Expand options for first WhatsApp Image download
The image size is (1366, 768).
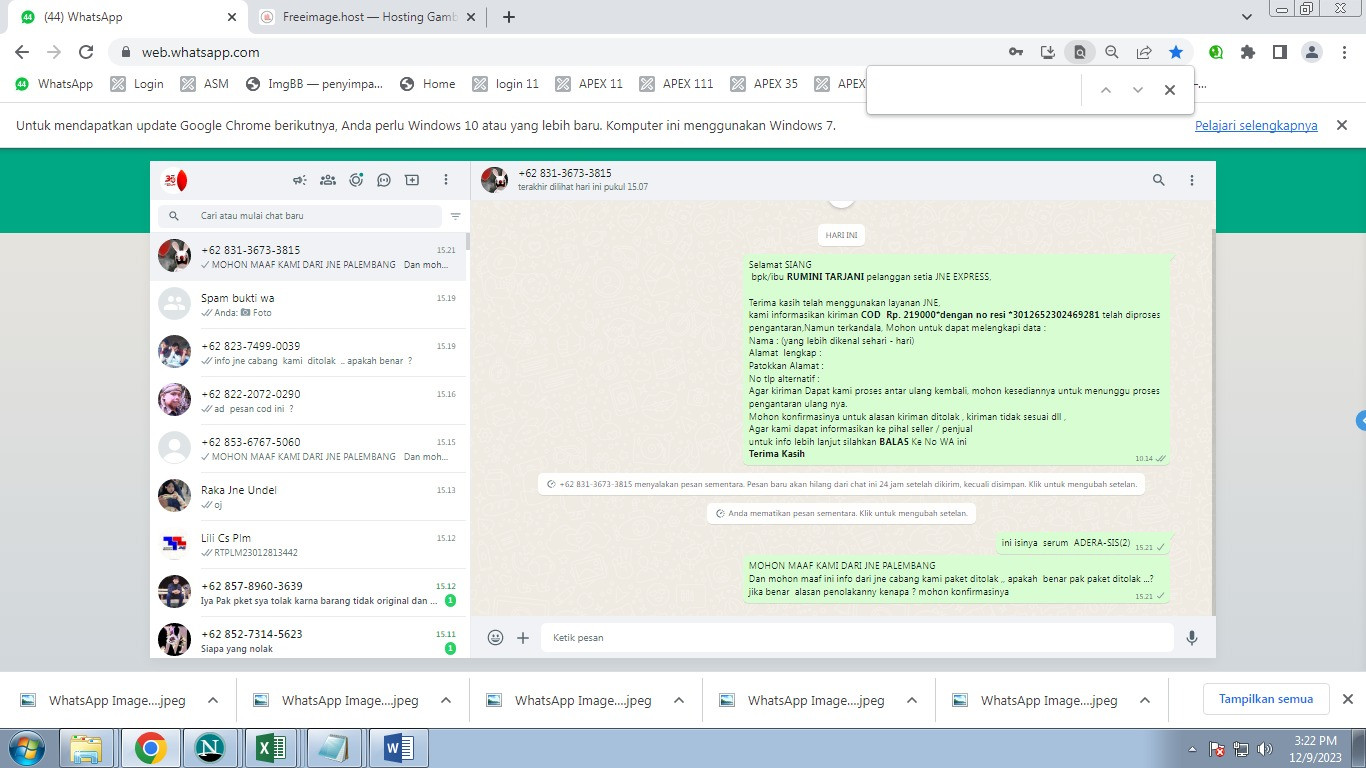pyautogui.click(x=213, y=700)
